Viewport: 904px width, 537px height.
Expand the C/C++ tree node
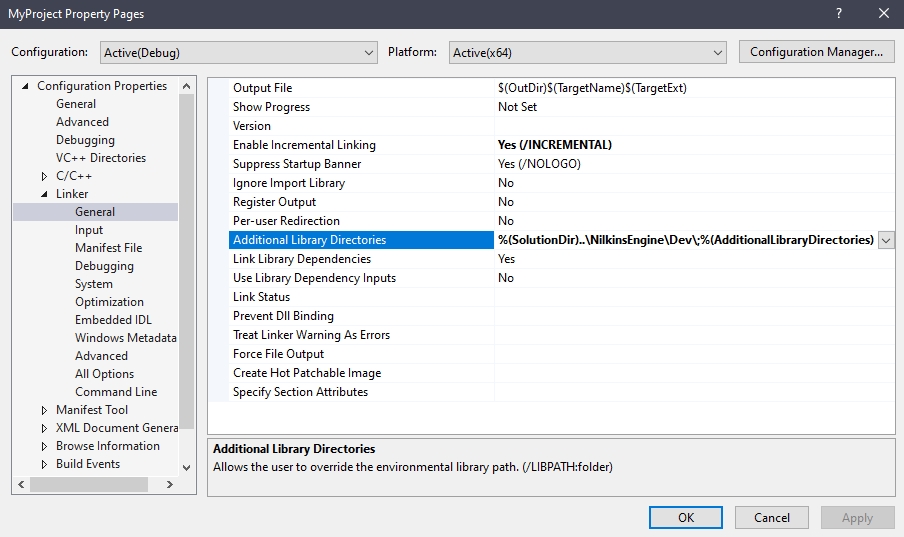44,176
